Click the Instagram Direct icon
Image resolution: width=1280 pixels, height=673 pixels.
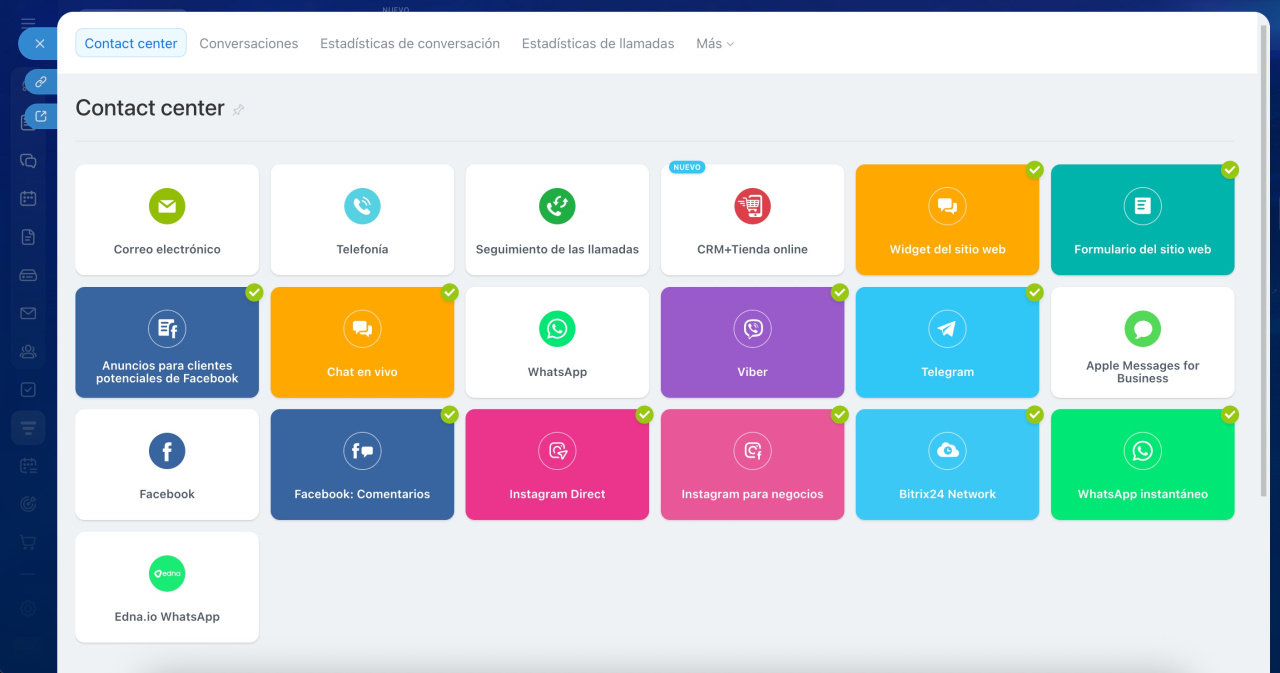pos(557,451)
